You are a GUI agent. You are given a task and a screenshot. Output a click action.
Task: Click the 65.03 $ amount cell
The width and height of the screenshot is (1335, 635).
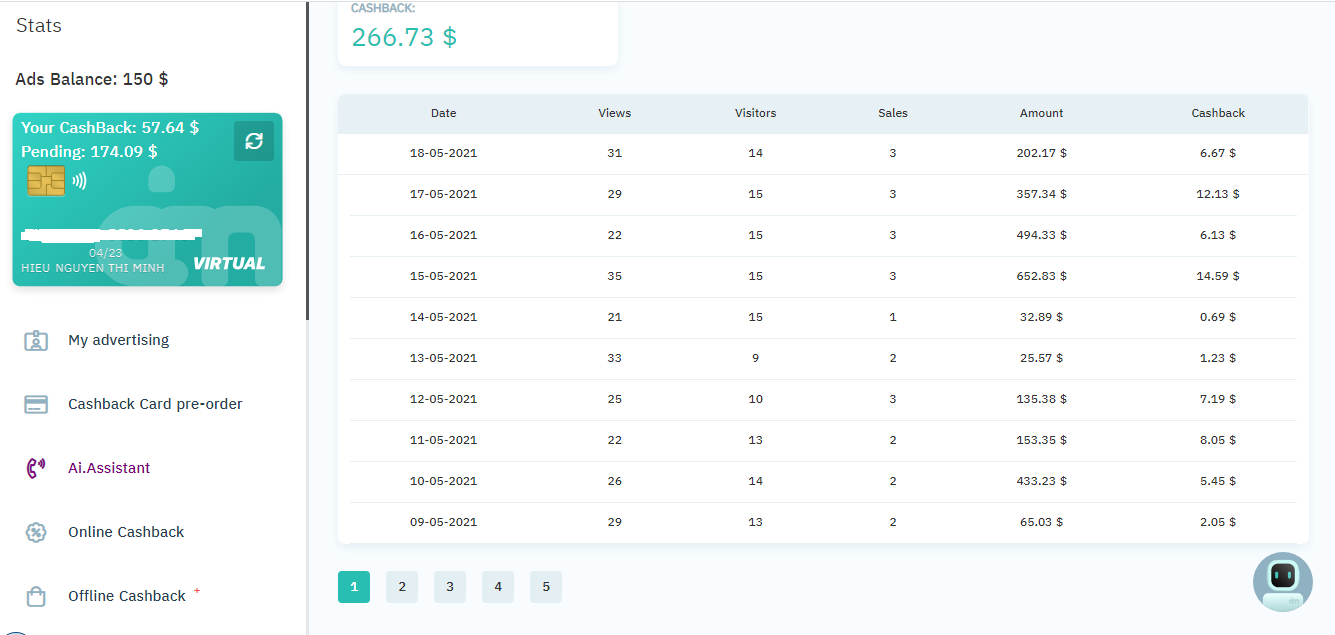click(1042, 522)
